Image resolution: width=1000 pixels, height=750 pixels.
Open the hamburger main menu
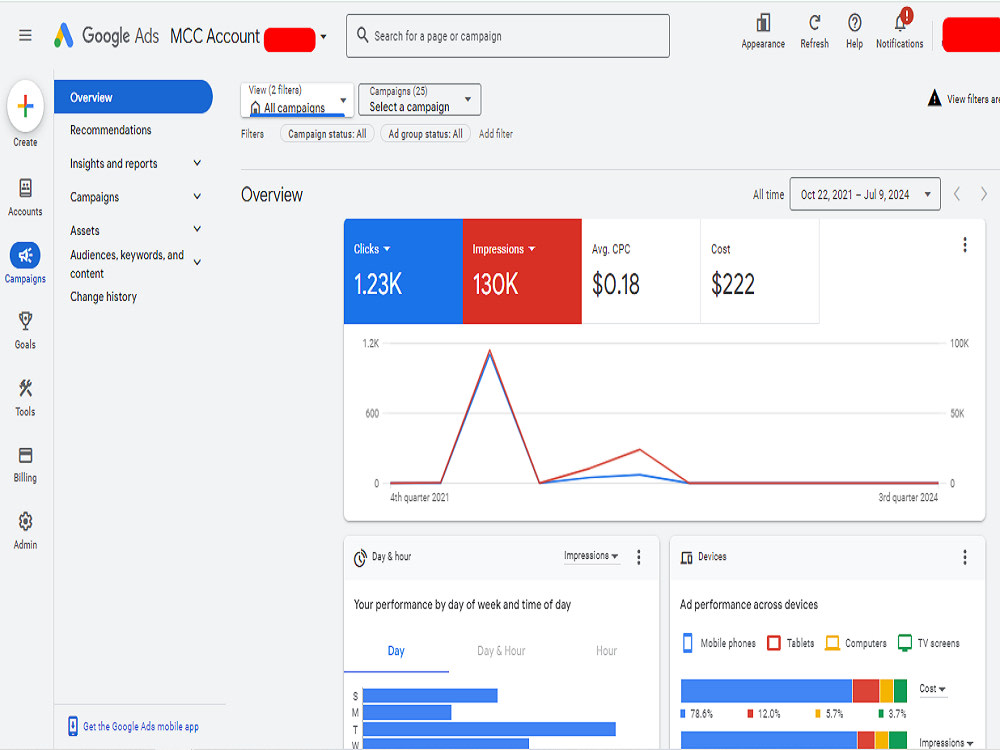coord(25,36)
